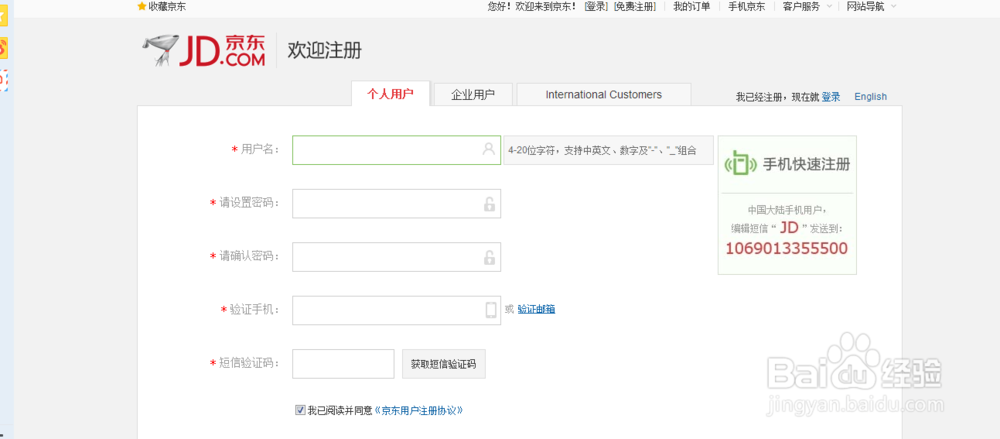Focus the 短信验证码 input field
1000x439 pixels.
pyautogui.click(x=343, y=364)
